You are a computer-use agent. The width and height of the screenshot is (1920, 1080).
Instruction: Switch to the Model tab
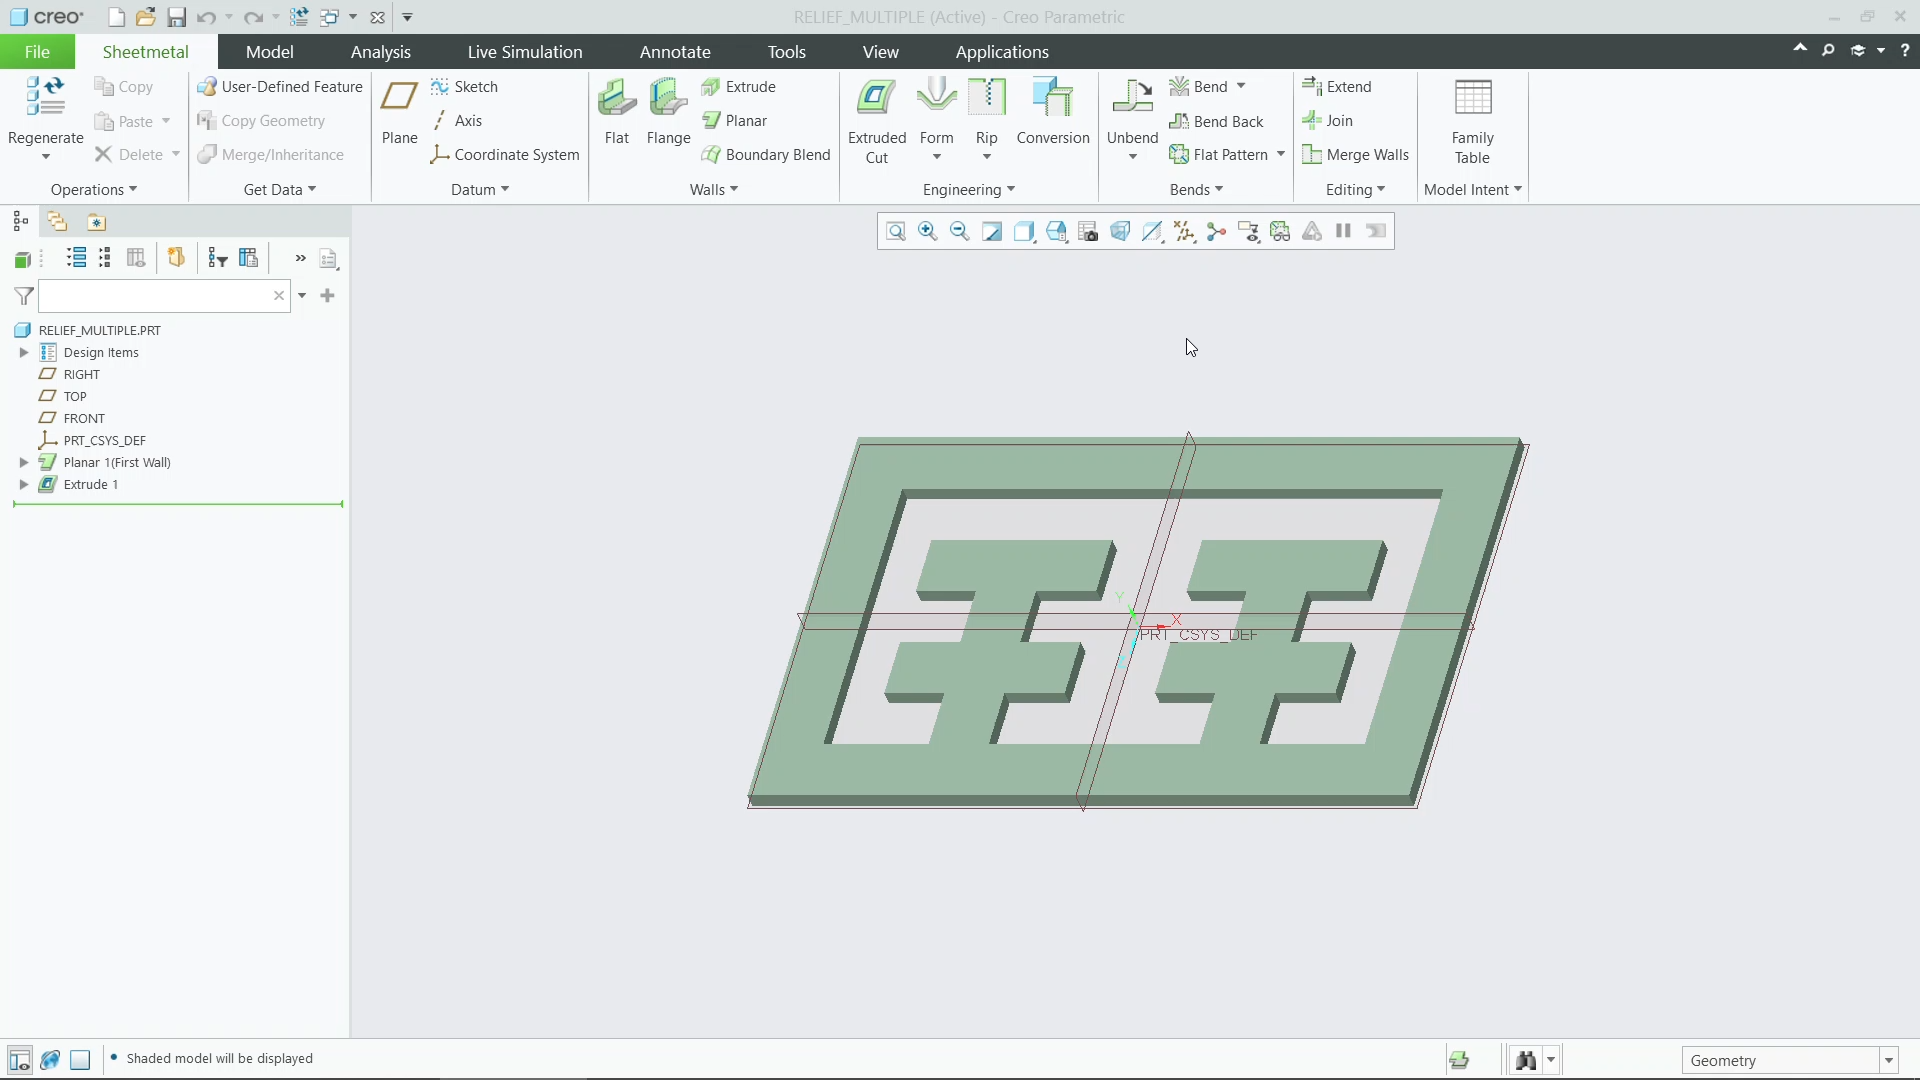point(270,52)
